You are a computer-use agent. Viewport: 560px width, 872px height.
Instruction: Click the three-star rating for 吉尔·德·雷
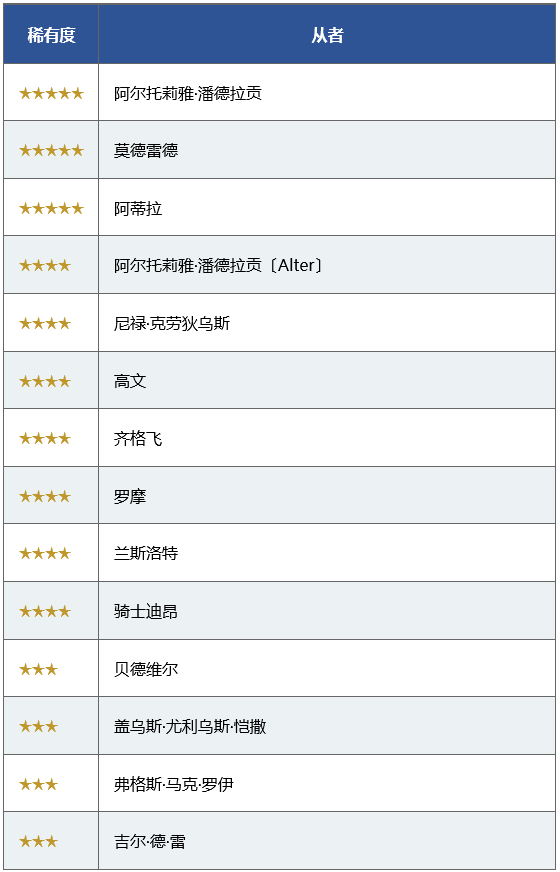coord(38,841)
